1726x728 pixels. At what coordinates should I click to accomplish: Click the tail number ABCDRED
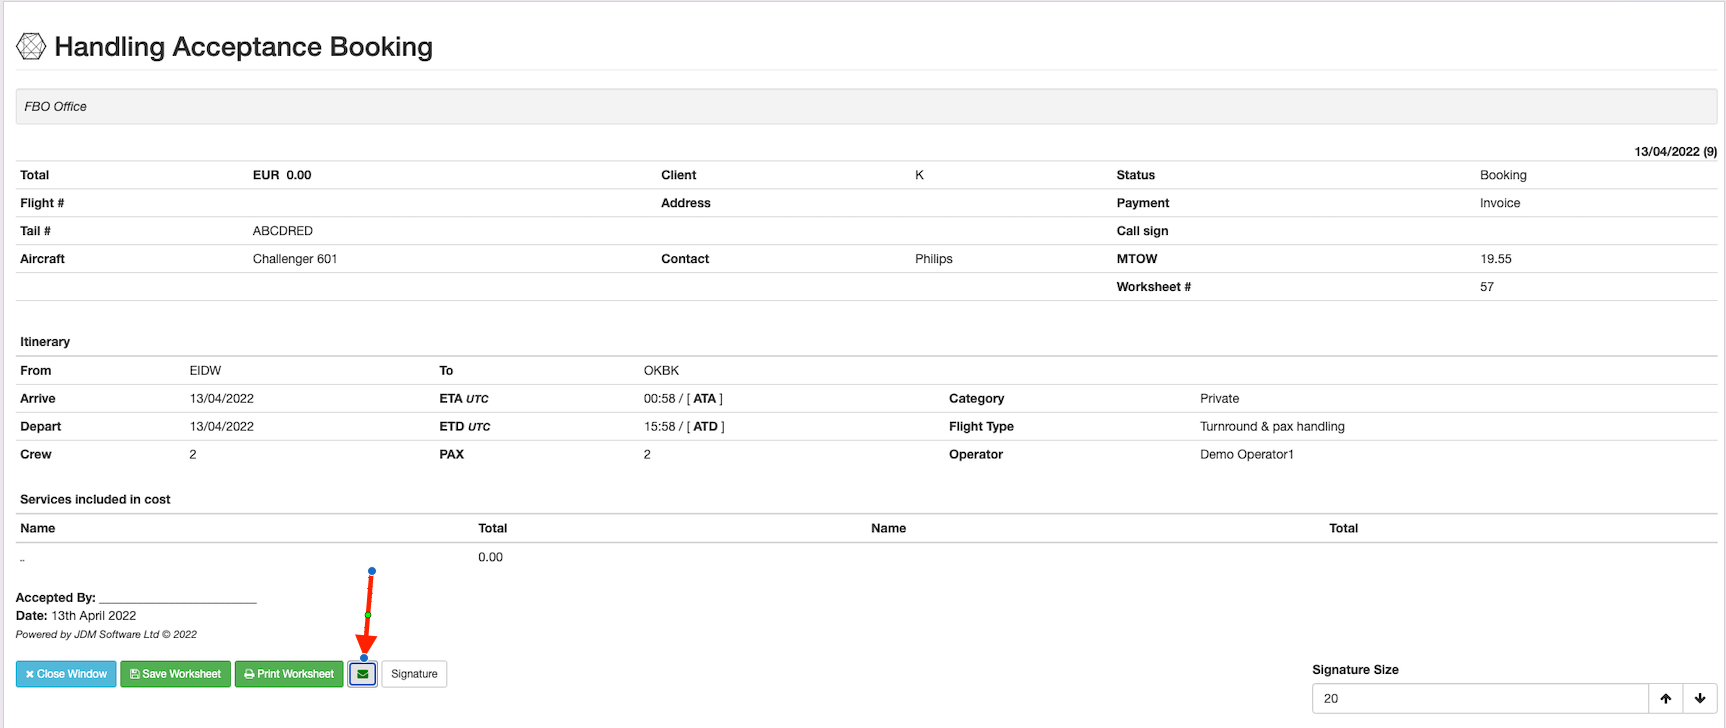(283, 231)
